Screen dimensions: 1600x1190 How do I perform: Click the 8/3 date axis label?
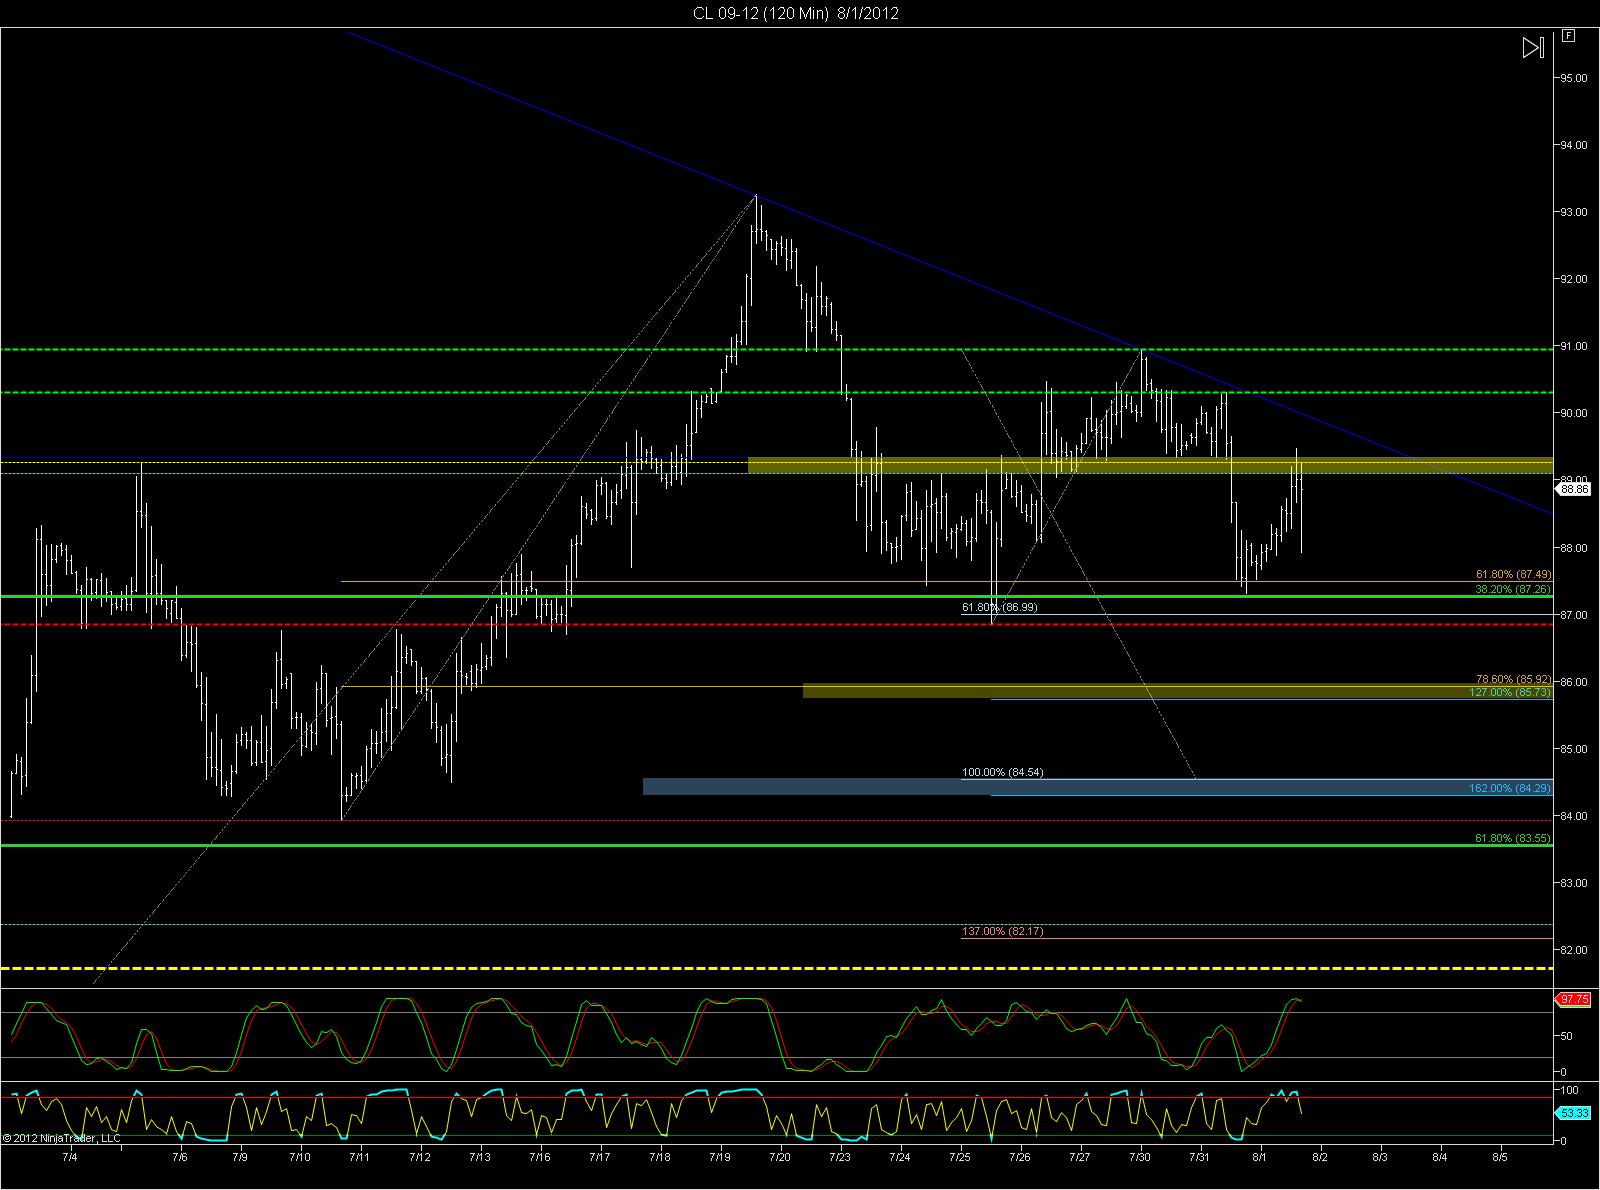(x=1380, y=1157)
